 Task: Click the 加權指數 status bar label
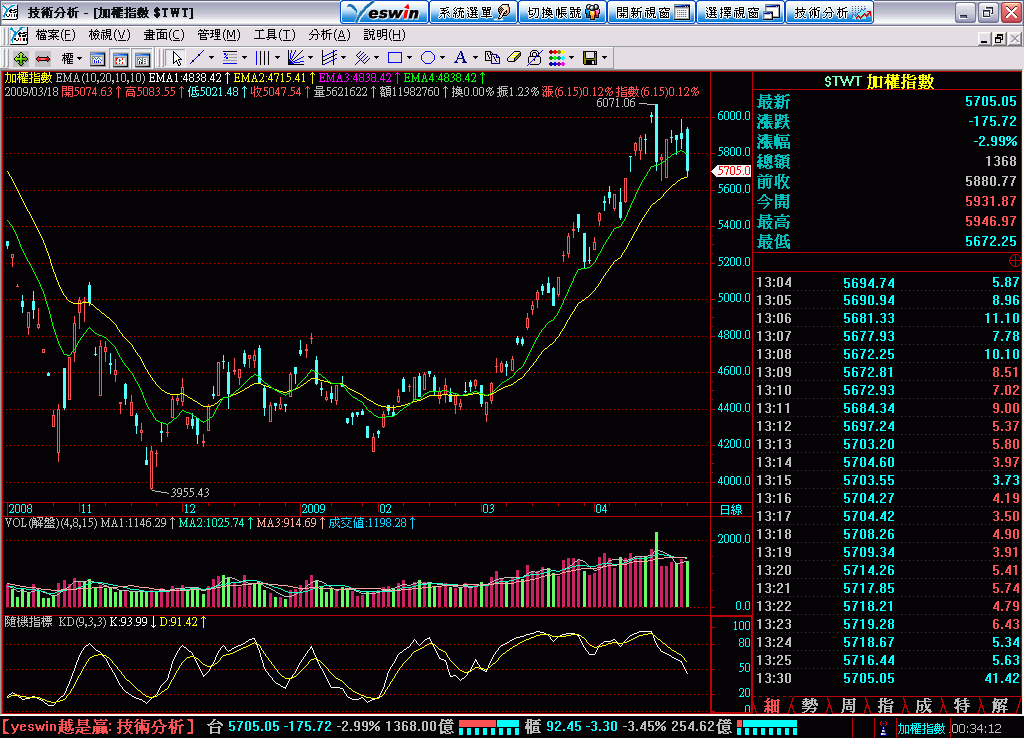pyautogui.click(x=921, y=728)
